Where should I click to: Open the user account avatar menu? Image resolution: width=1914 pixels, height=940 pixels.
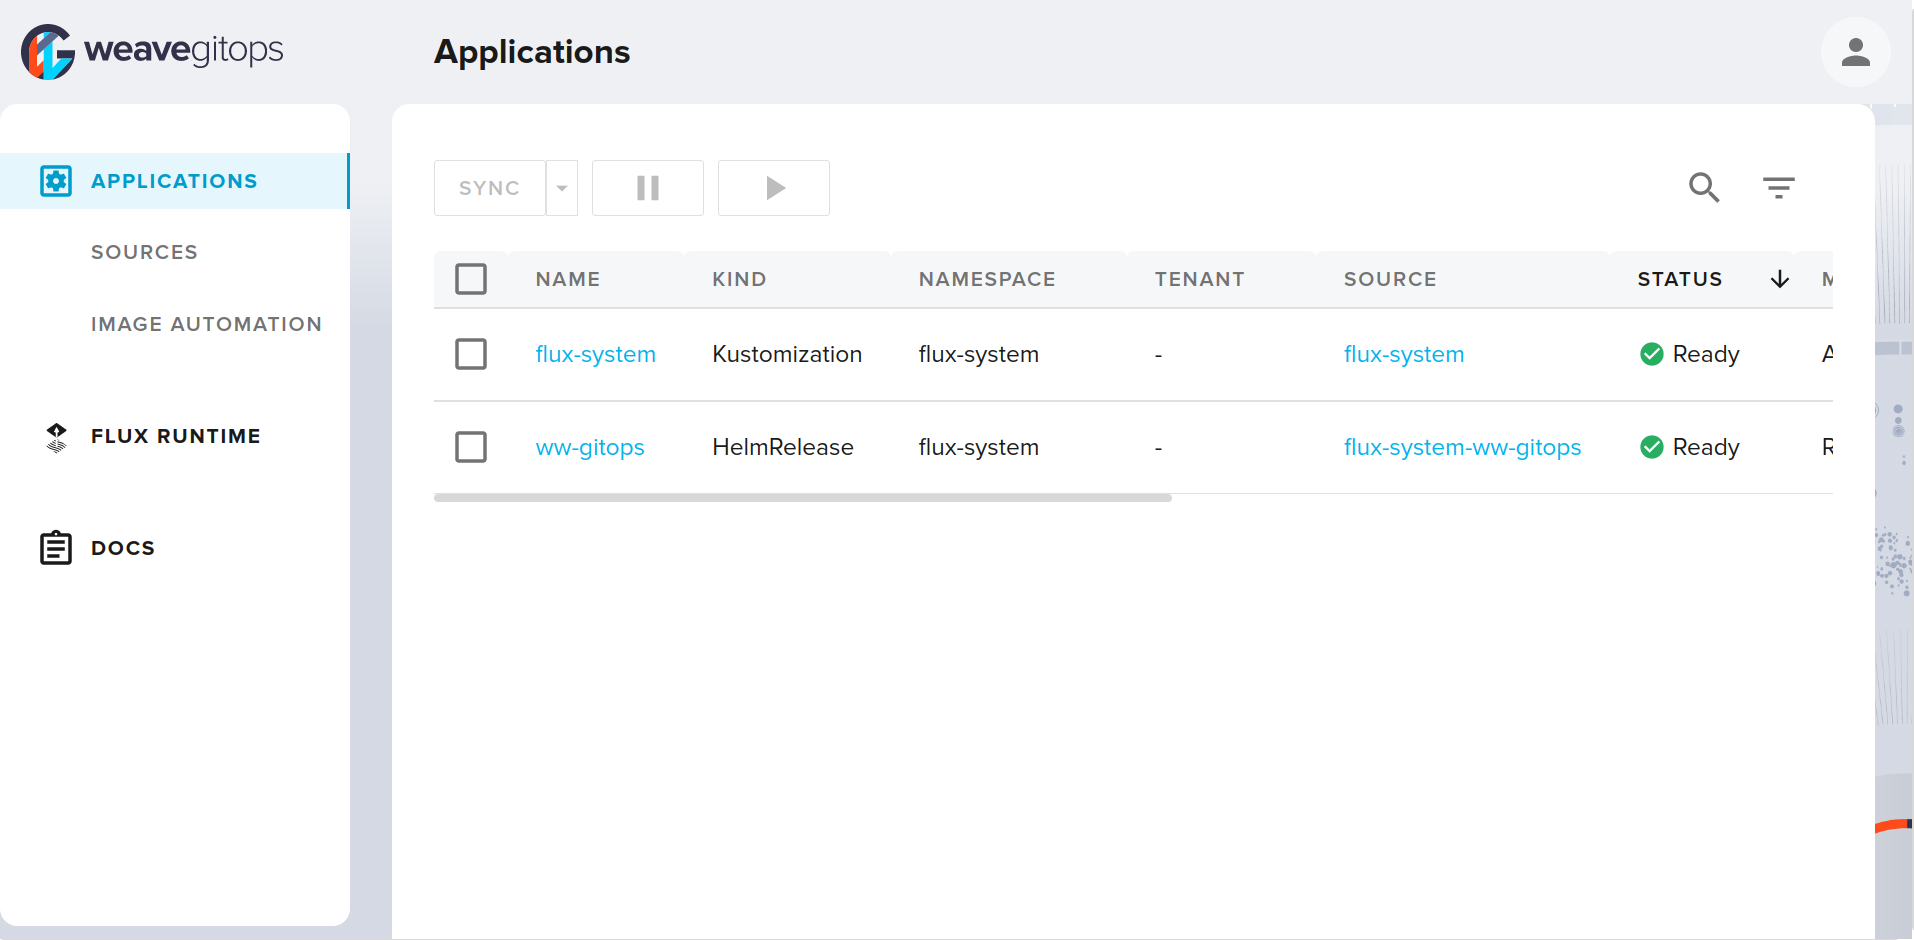(1855, 52)
